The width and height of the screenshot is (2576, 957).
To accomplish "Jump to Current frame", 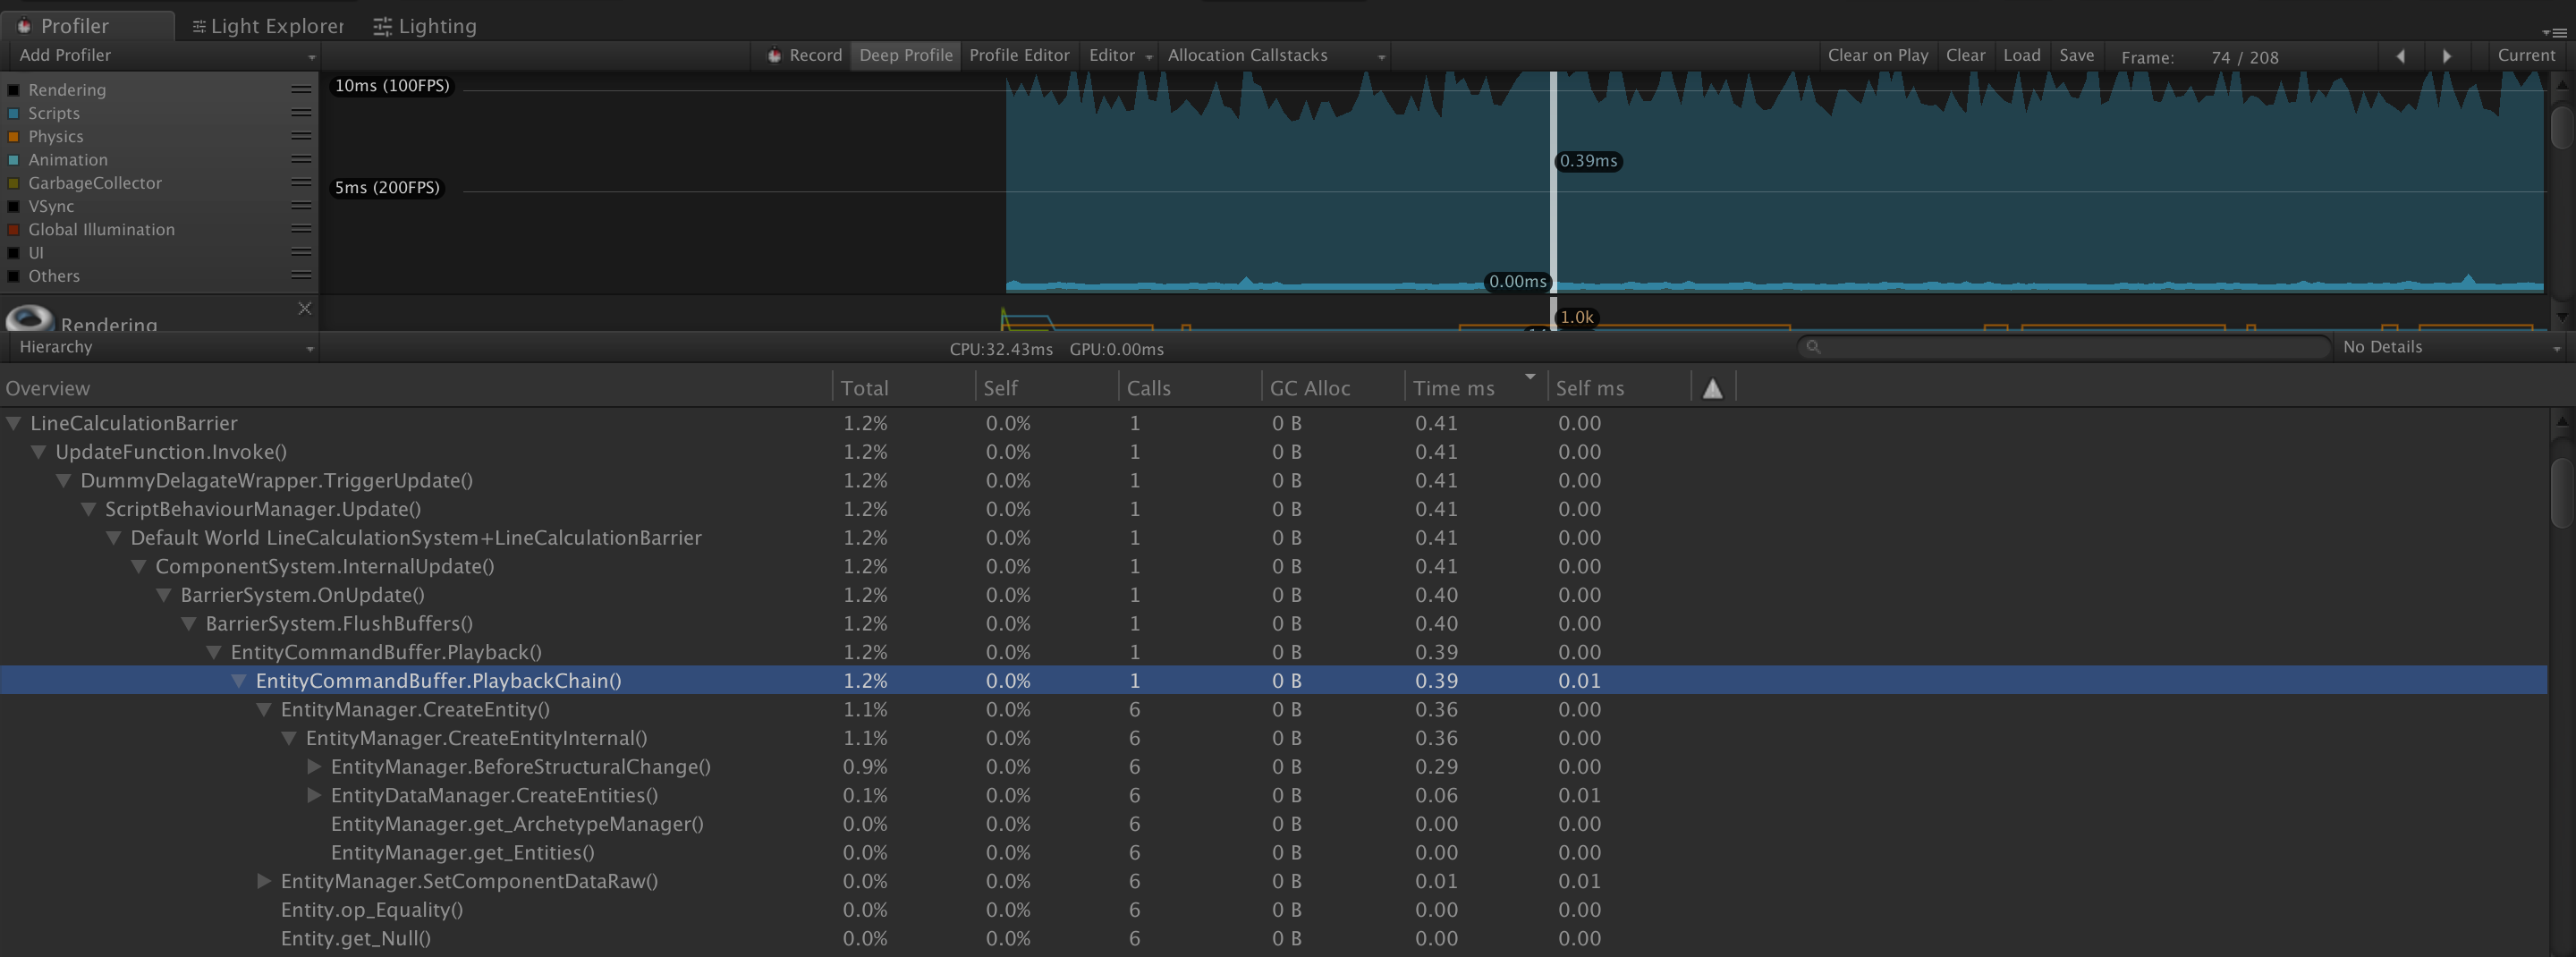I will (2526, 55).
